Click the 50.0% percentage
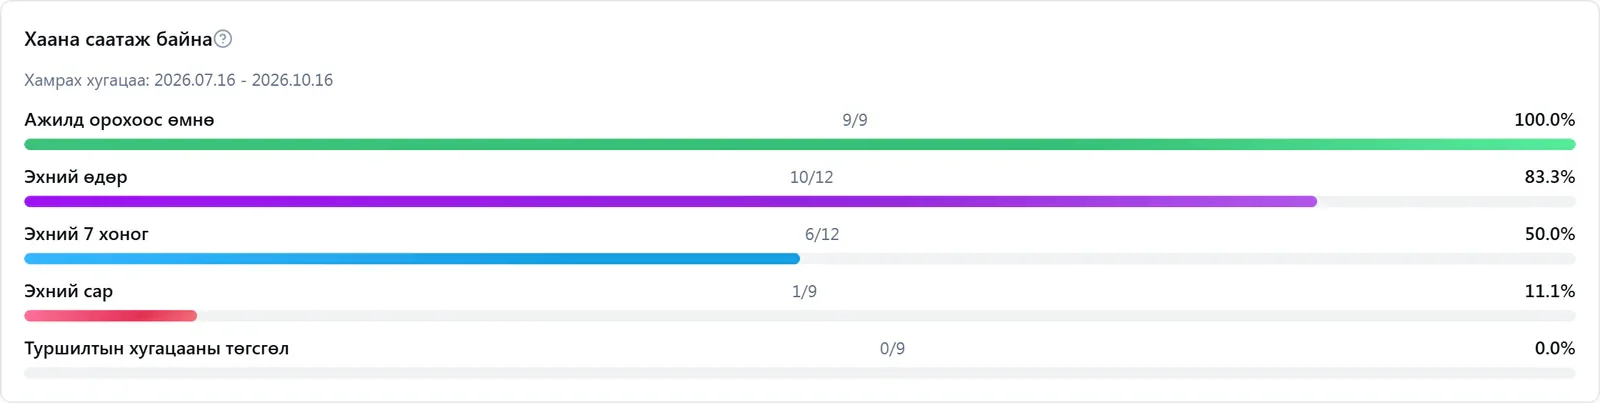 tap(1550, 234)
